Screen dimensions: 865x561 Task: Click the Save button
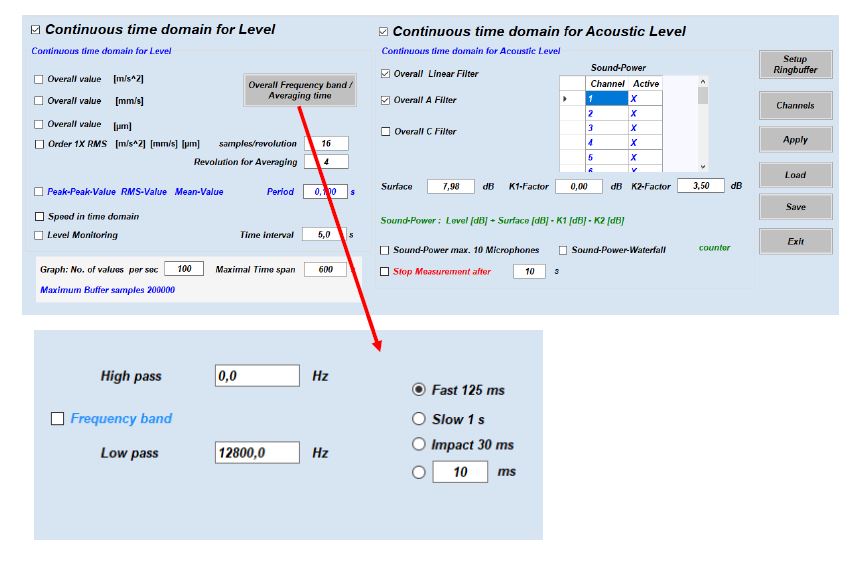tap(795, 207)
